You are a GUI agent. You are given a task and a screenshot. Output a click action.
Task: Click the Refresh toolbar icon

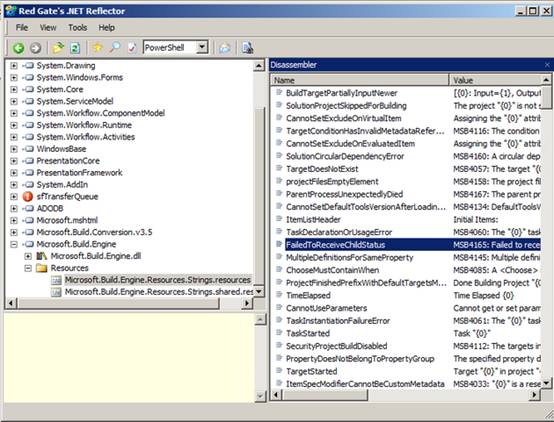click(x=75, y=48)
